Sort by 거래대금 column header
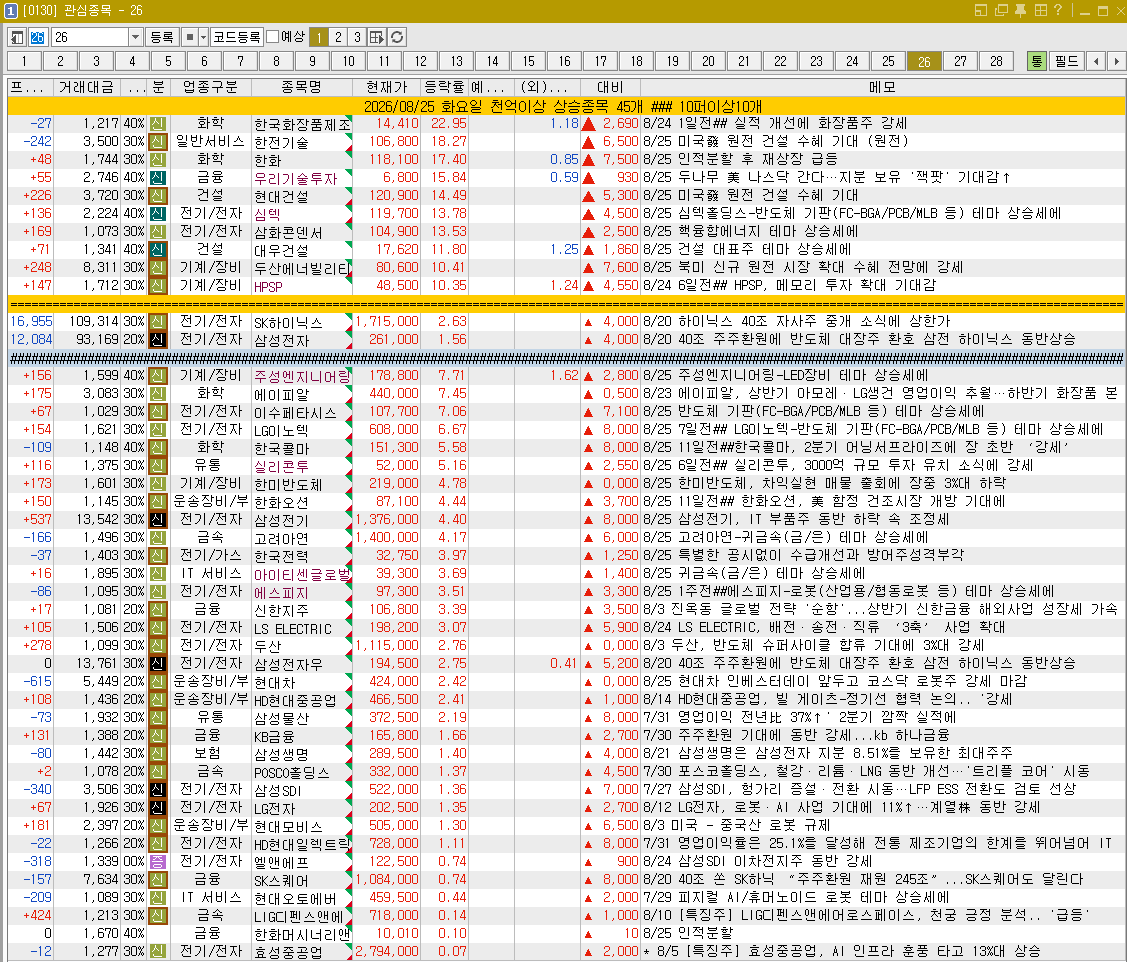The image size is (1127, 962). coord(86,87)
